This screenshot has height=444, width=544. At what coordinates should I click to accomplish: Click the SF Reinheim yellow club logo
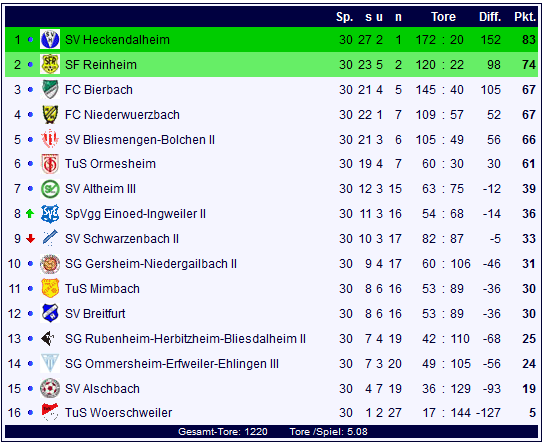coord(50,64)
